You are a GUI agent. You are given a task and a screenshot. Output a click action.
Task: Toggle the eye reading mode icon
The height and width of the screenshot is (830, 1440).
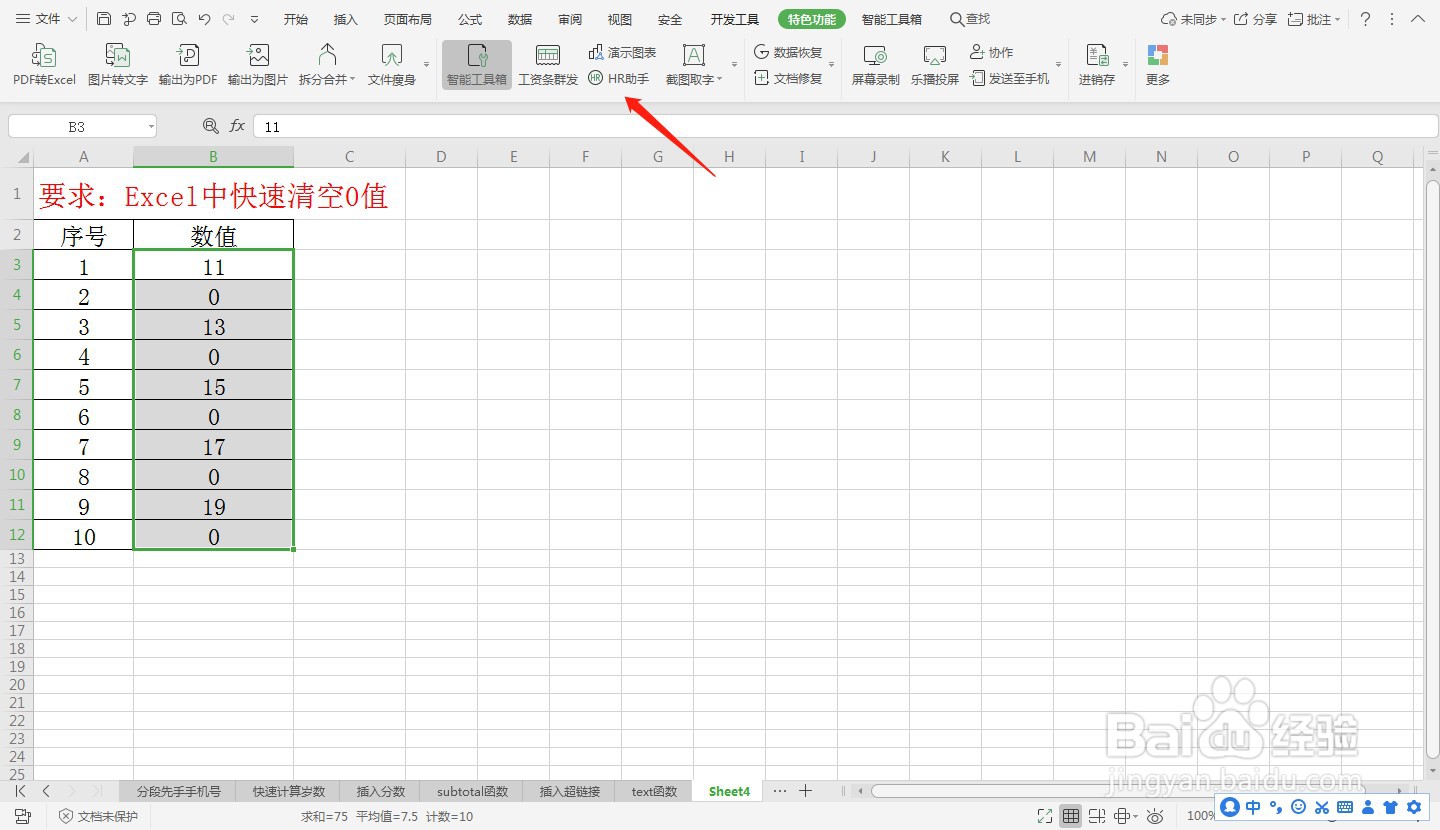[x=1155, y=816]
